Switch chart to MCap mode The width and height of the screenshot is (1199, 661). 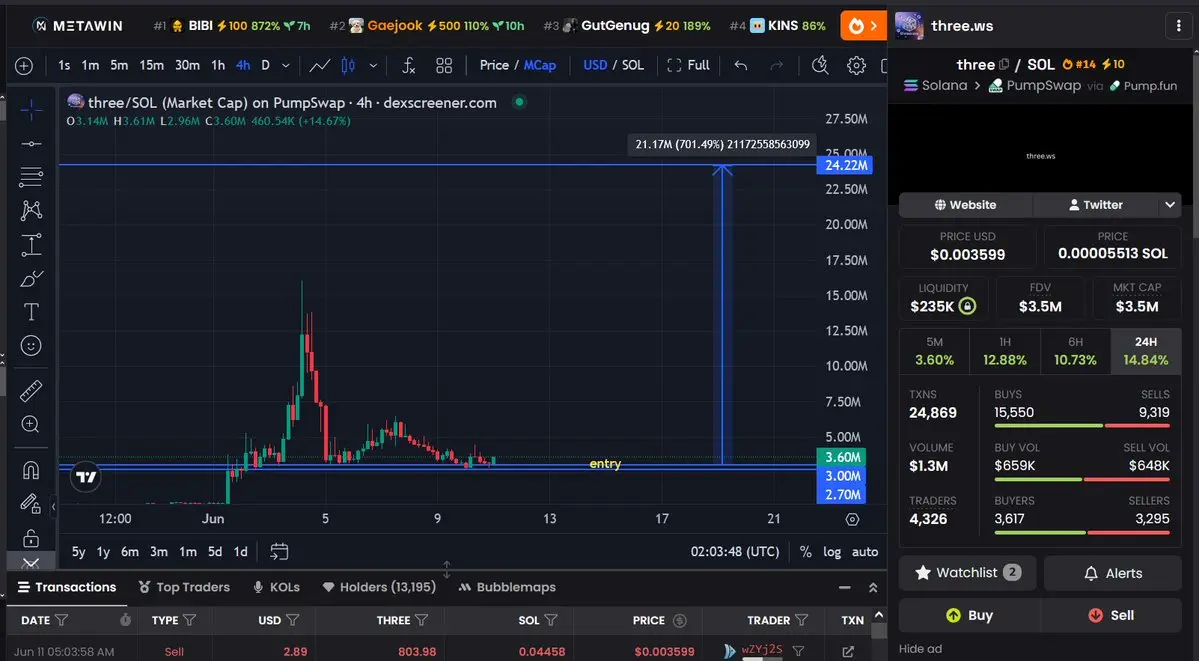pyautogui.click(x=540, y=65)
